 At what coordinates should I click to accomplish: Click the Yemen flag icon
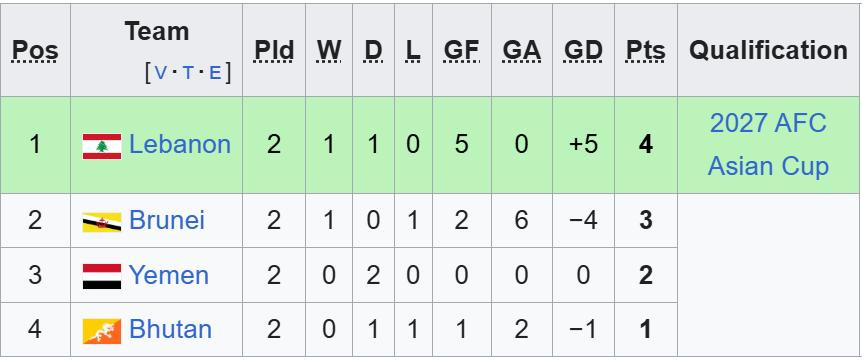click(102, 276)
